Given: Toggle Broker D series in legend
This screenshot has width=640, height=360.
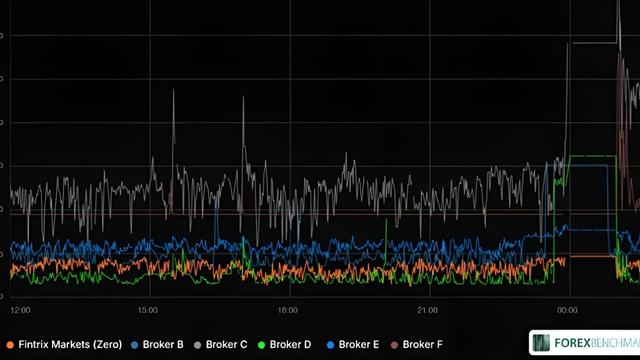Looking at the screenshot, I should click(x=284, y=344).
